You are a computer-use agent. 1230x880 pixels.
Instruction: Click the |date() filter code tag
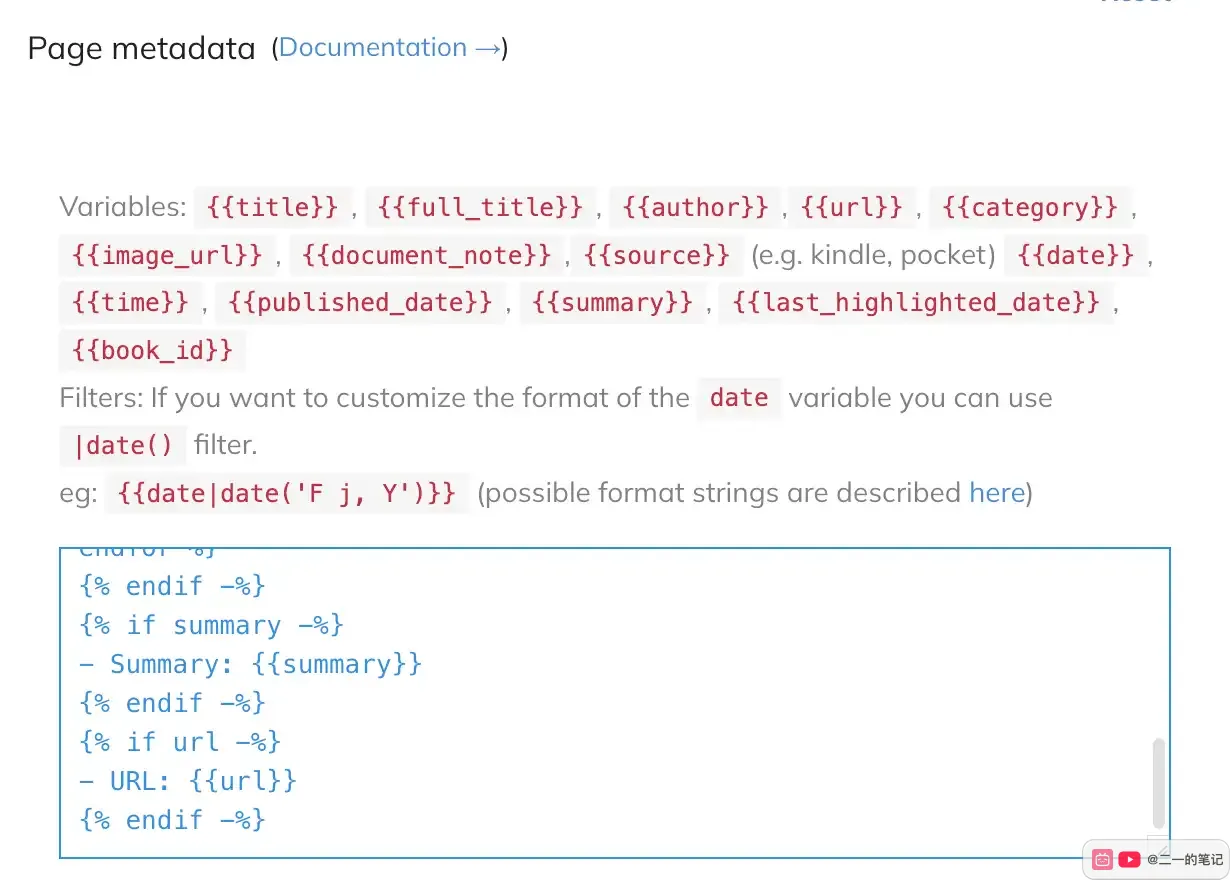pos(123,445)
